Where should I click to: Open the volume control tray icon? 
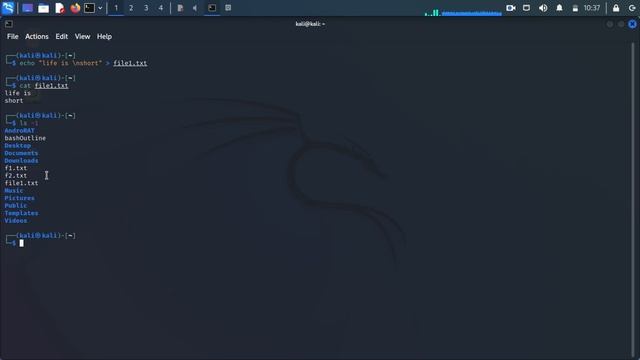[x=543, y=8]
